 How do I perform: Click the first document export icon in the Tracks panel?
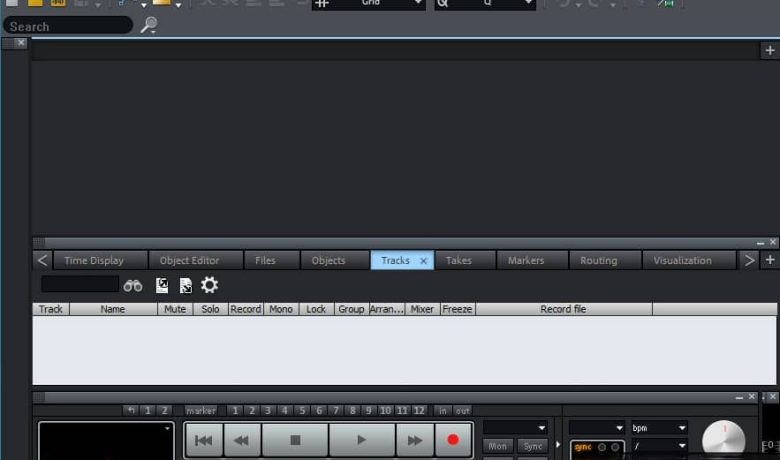(x=162, y=285)
